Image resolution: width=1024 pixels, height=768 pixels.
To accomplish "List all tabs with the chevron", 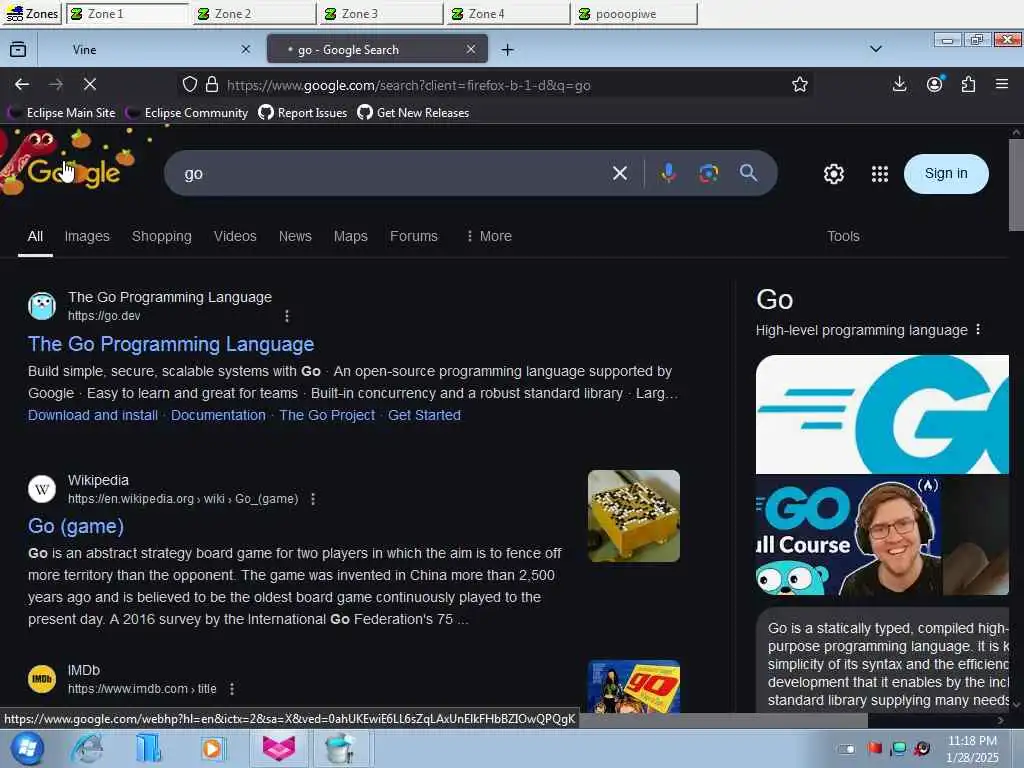I will pos(876,49).
